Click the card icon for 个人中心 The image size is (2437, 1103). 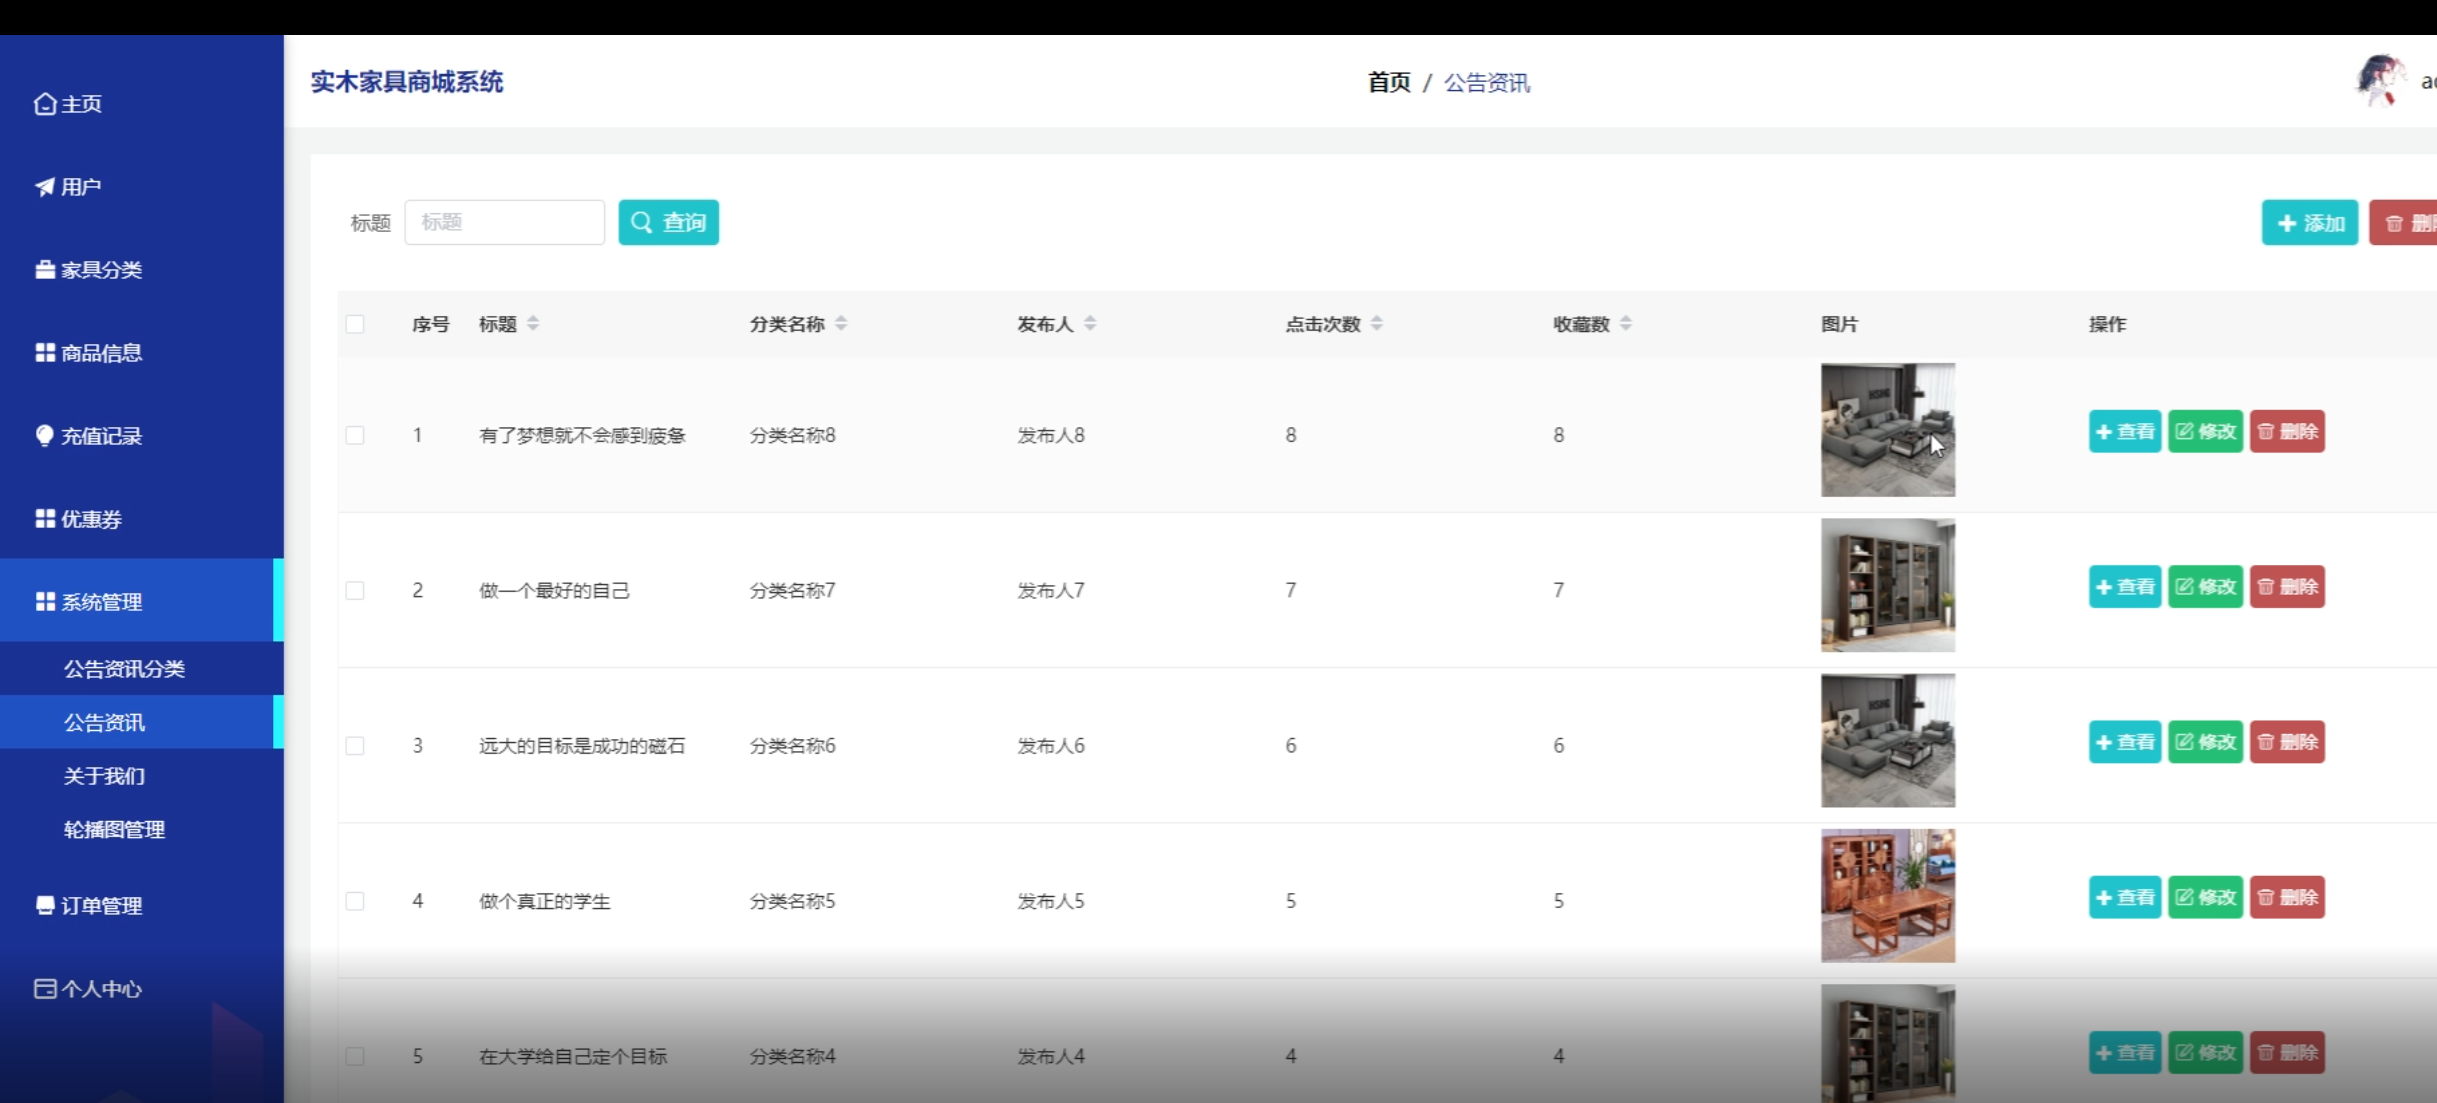tap(44, 989)
